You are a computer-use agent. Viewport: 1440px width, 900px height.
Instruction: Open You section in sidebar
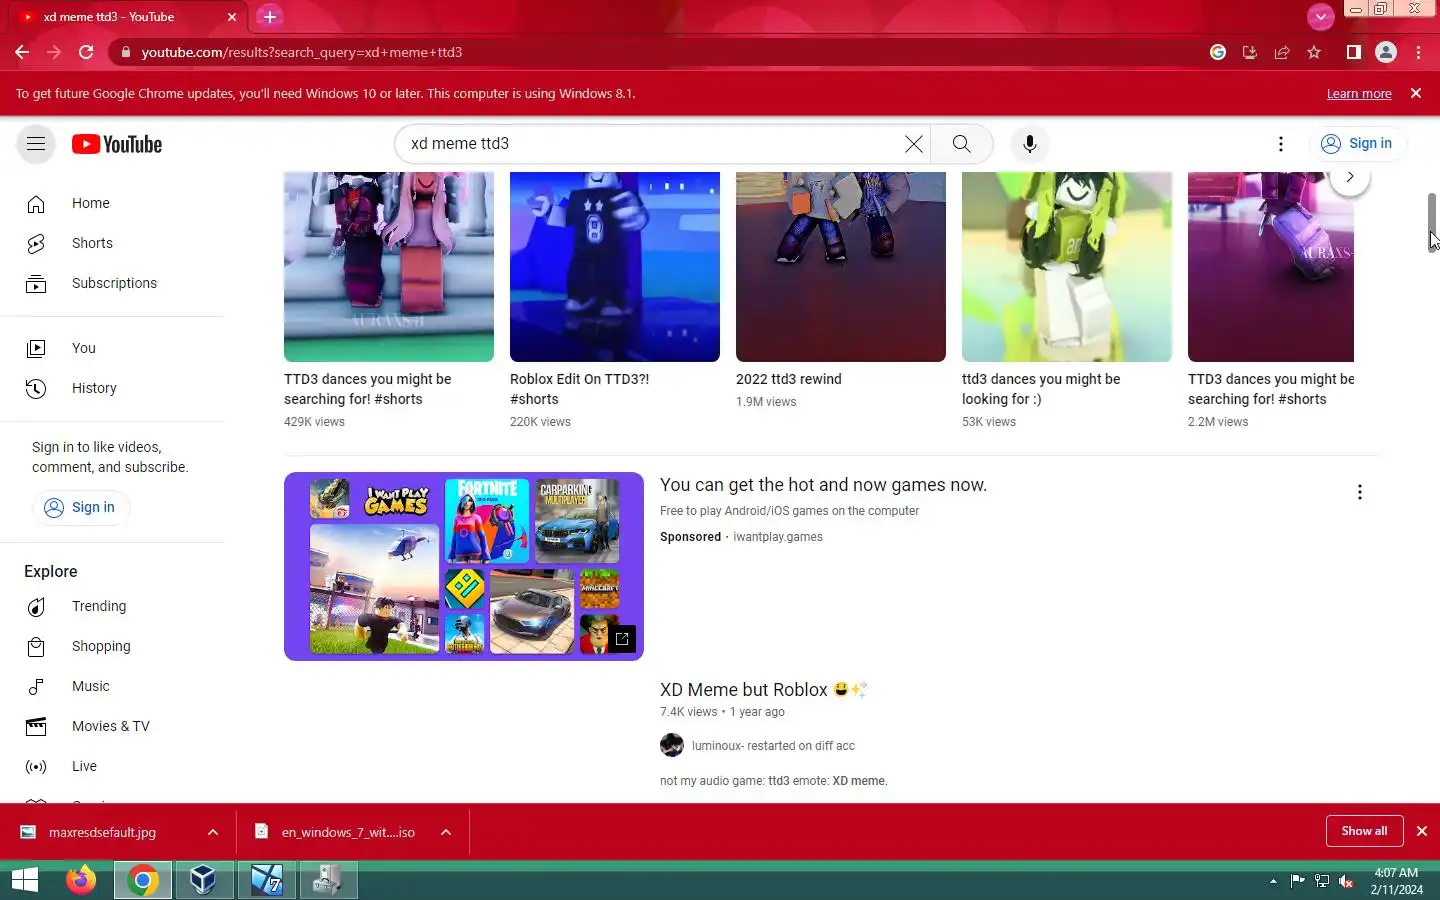112,348
